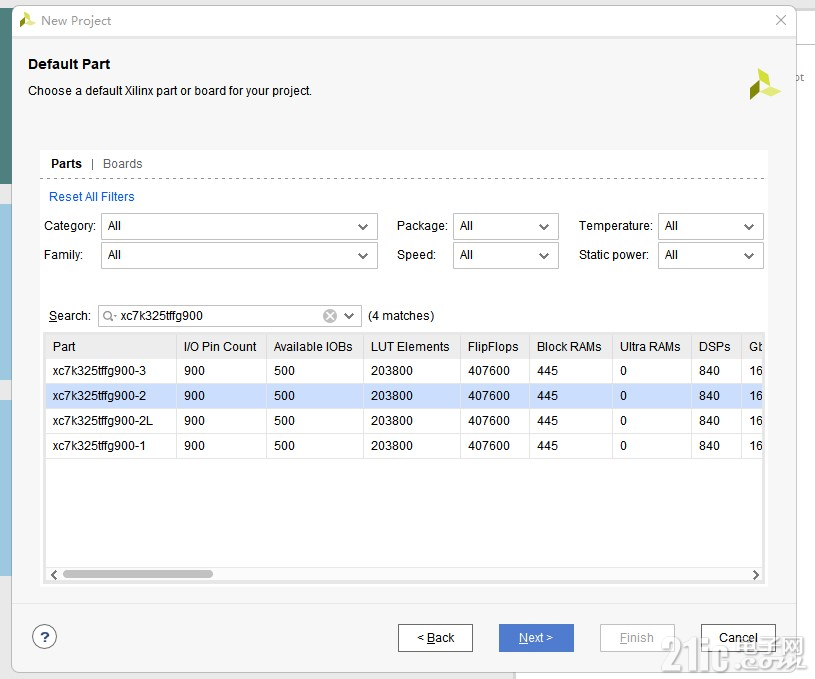Close the New Project dialog
Screen dimensions: 815x679
point(780,20)
